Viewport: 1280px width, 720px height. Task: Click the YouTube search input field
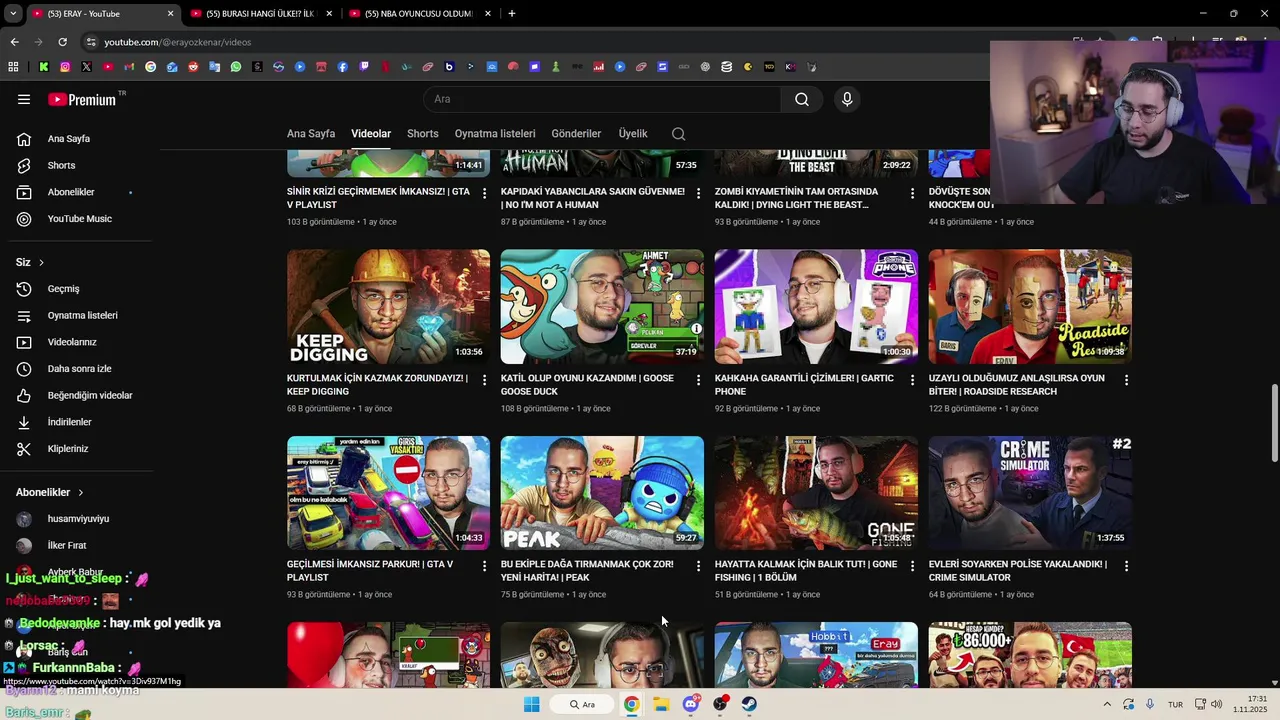(x=602, y=99)
